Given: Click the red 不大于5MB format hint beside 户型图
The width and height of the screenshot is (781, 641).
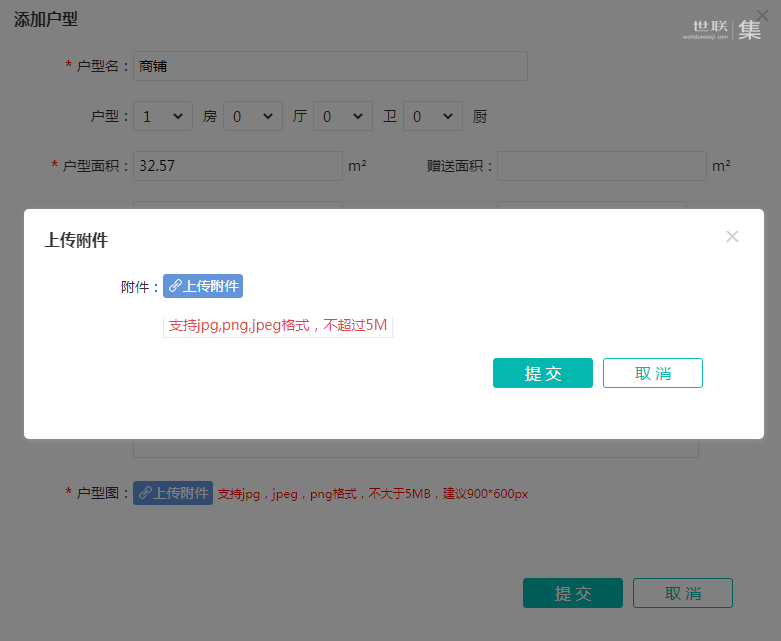Looking at the screenshot, I should point(373,494).
